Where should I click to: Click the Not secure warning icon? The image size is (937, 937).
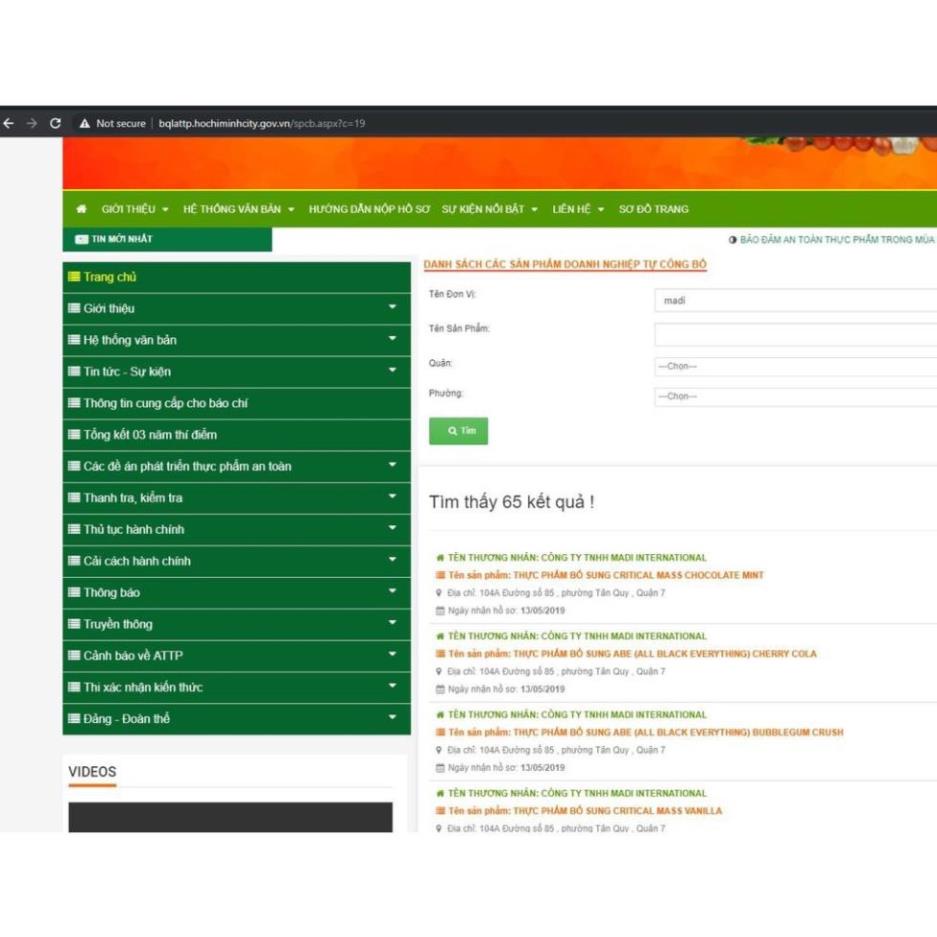(85, 124)
